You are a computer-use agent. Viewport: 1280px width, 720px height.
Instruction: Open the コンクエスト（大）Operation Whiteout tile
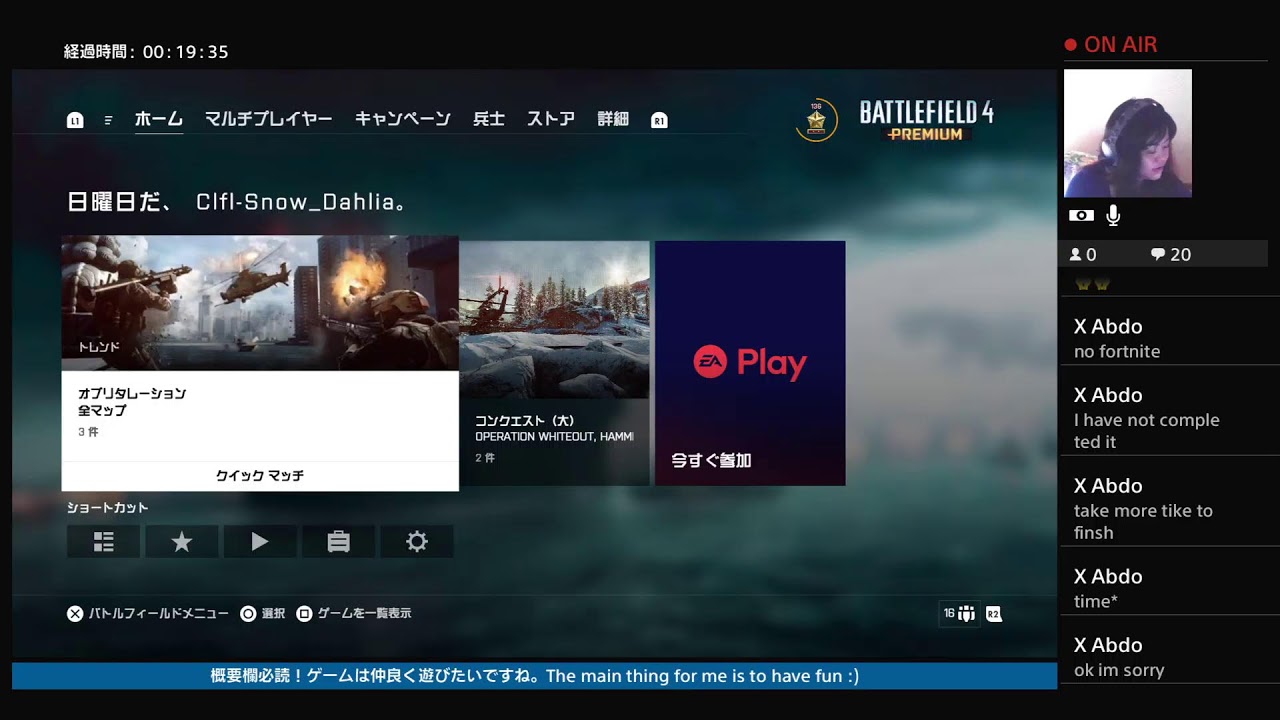[x=554, y=363]
